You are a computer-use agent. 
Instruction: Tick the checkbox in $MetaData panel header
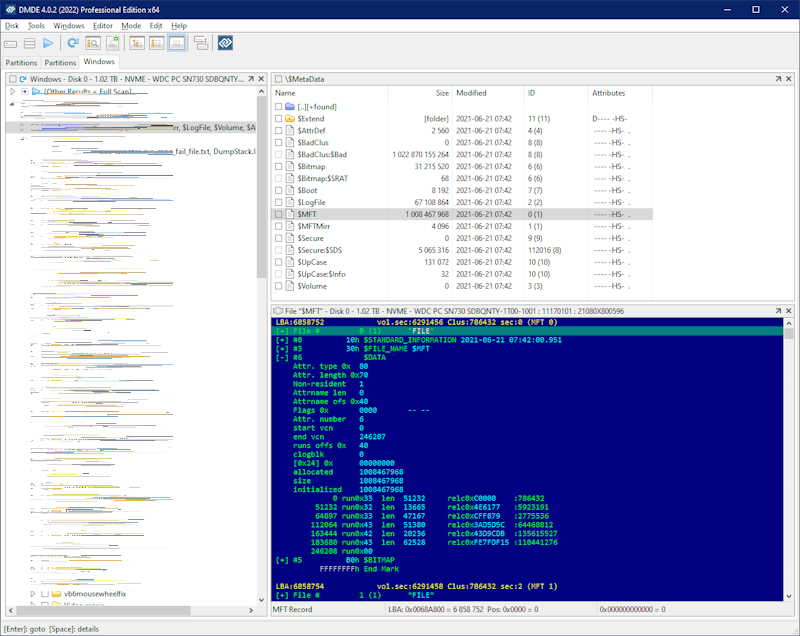point(279,79)
